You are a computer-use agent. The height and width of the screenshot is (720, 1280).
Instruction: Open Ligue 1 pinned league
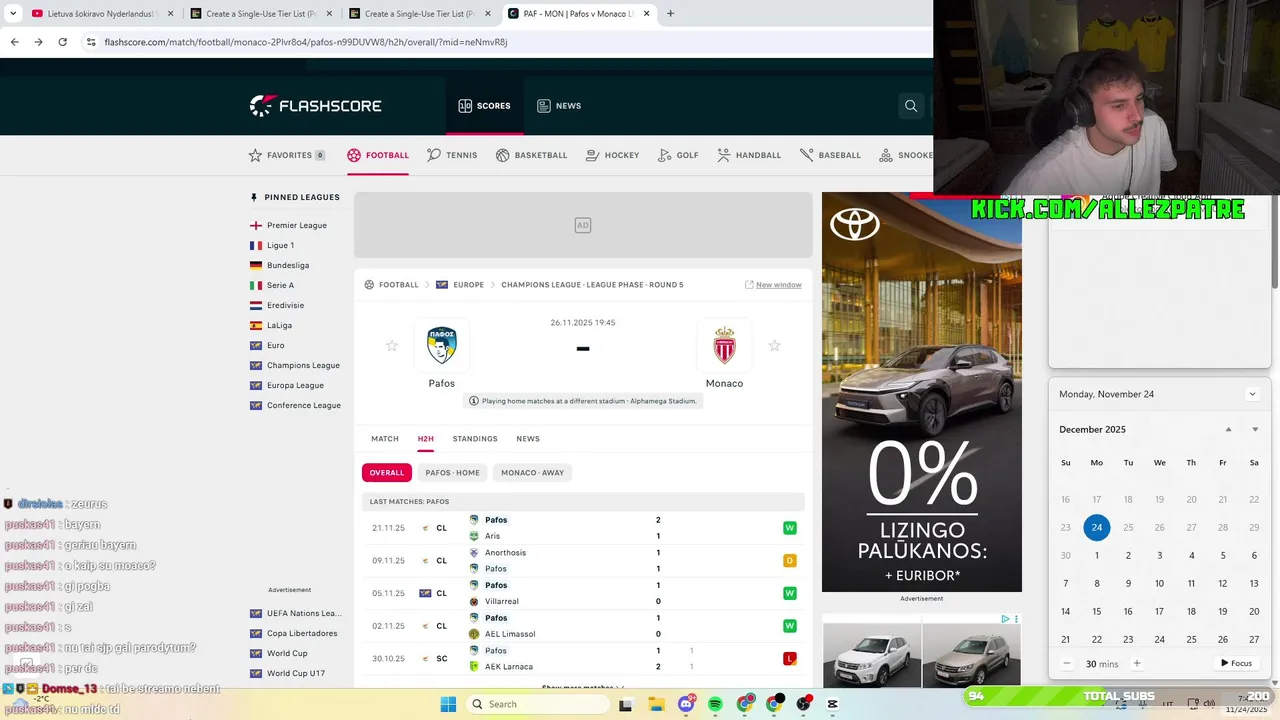tap(272, 245)
